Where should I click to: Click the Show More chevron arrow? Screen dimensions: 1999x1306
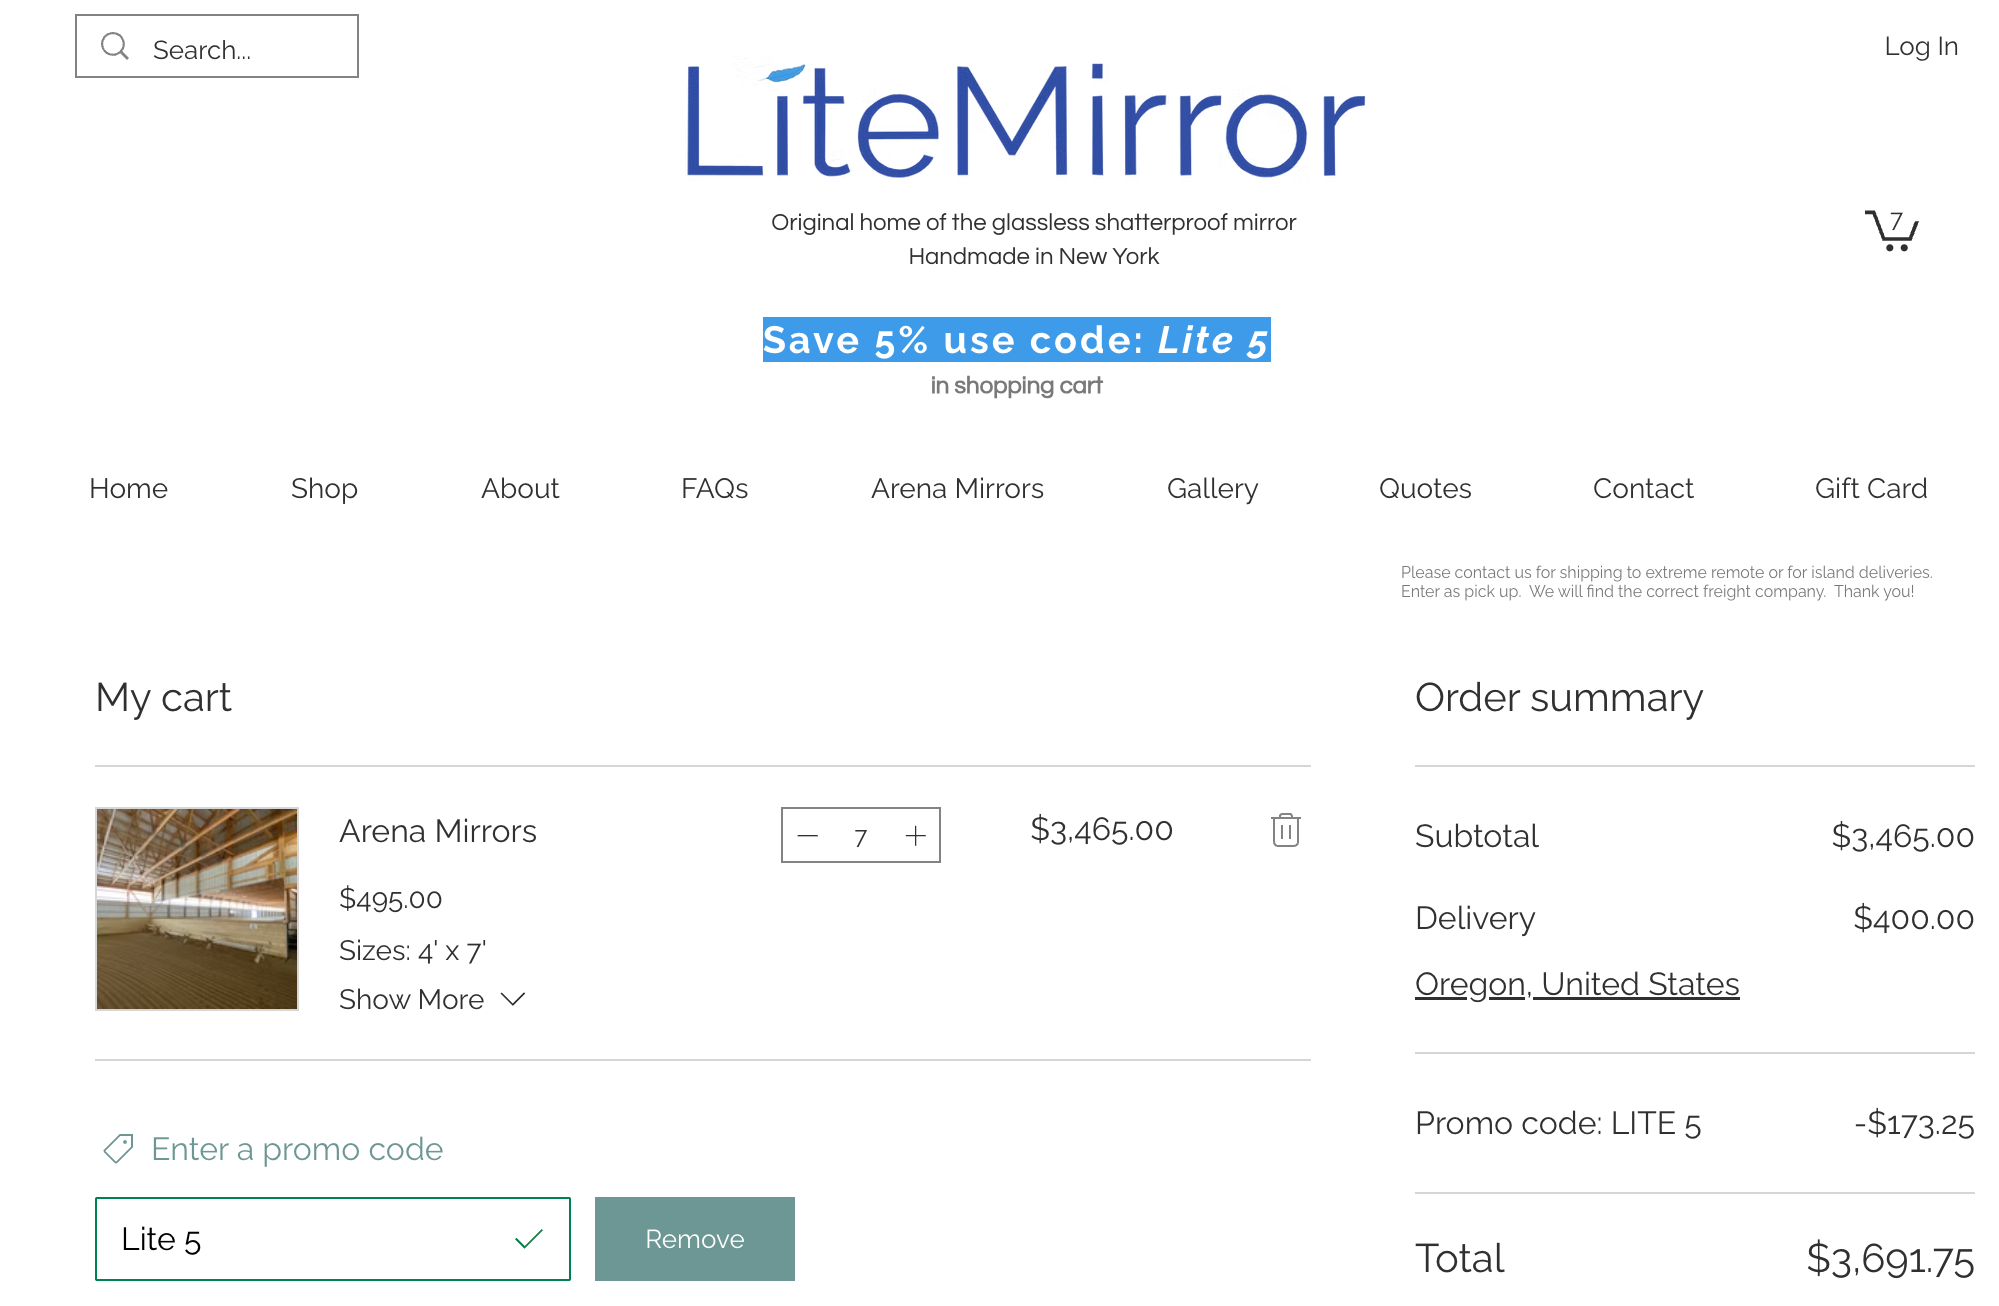(513, 999)
